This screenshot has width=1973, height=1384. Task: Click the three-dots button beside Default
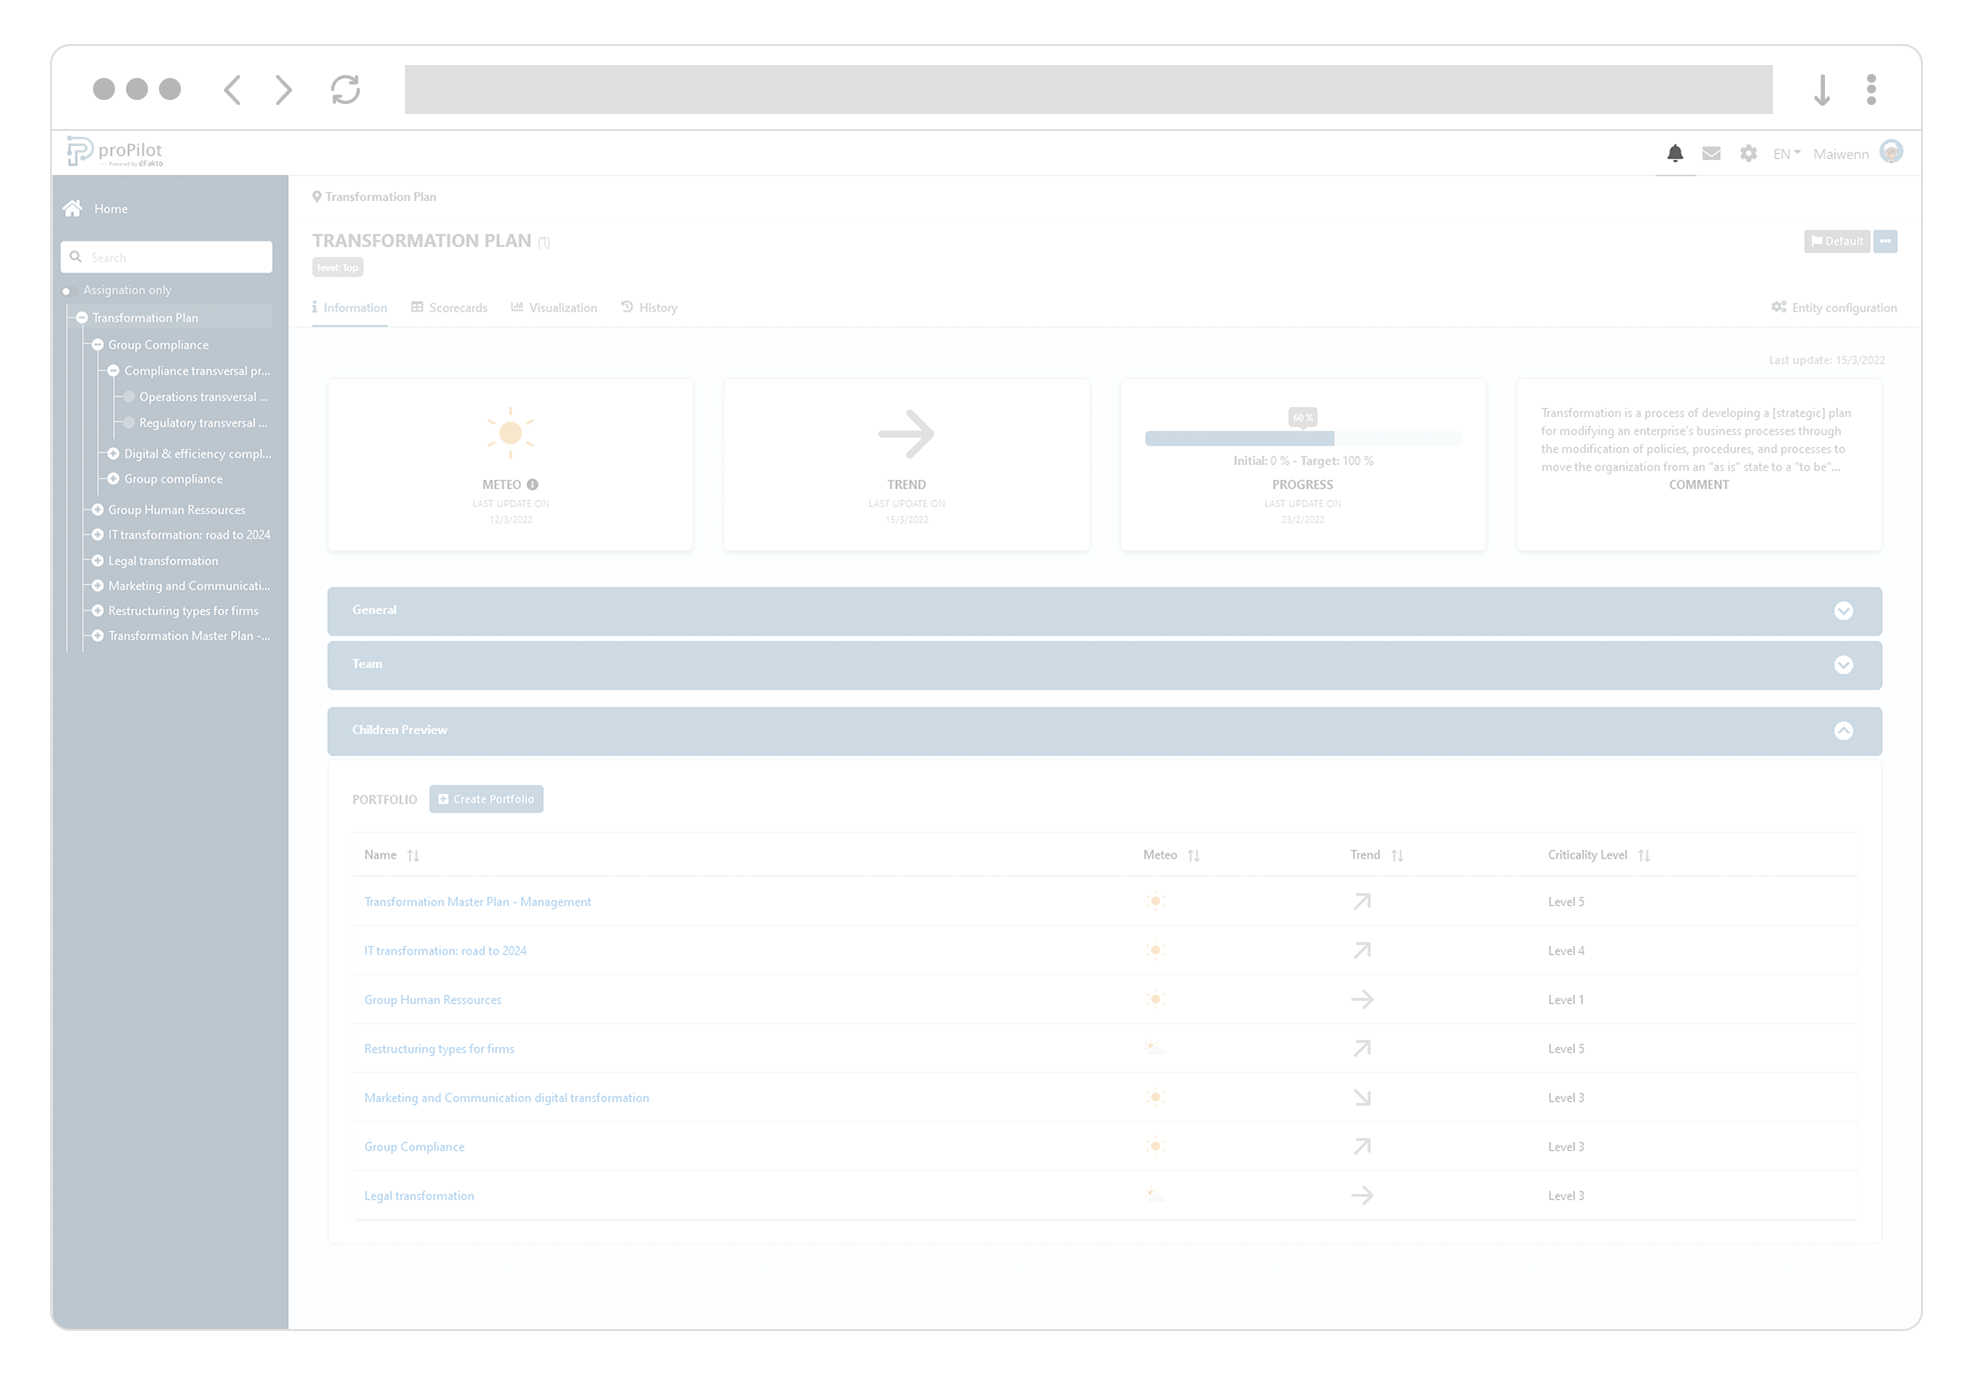tap(1885, 241)
